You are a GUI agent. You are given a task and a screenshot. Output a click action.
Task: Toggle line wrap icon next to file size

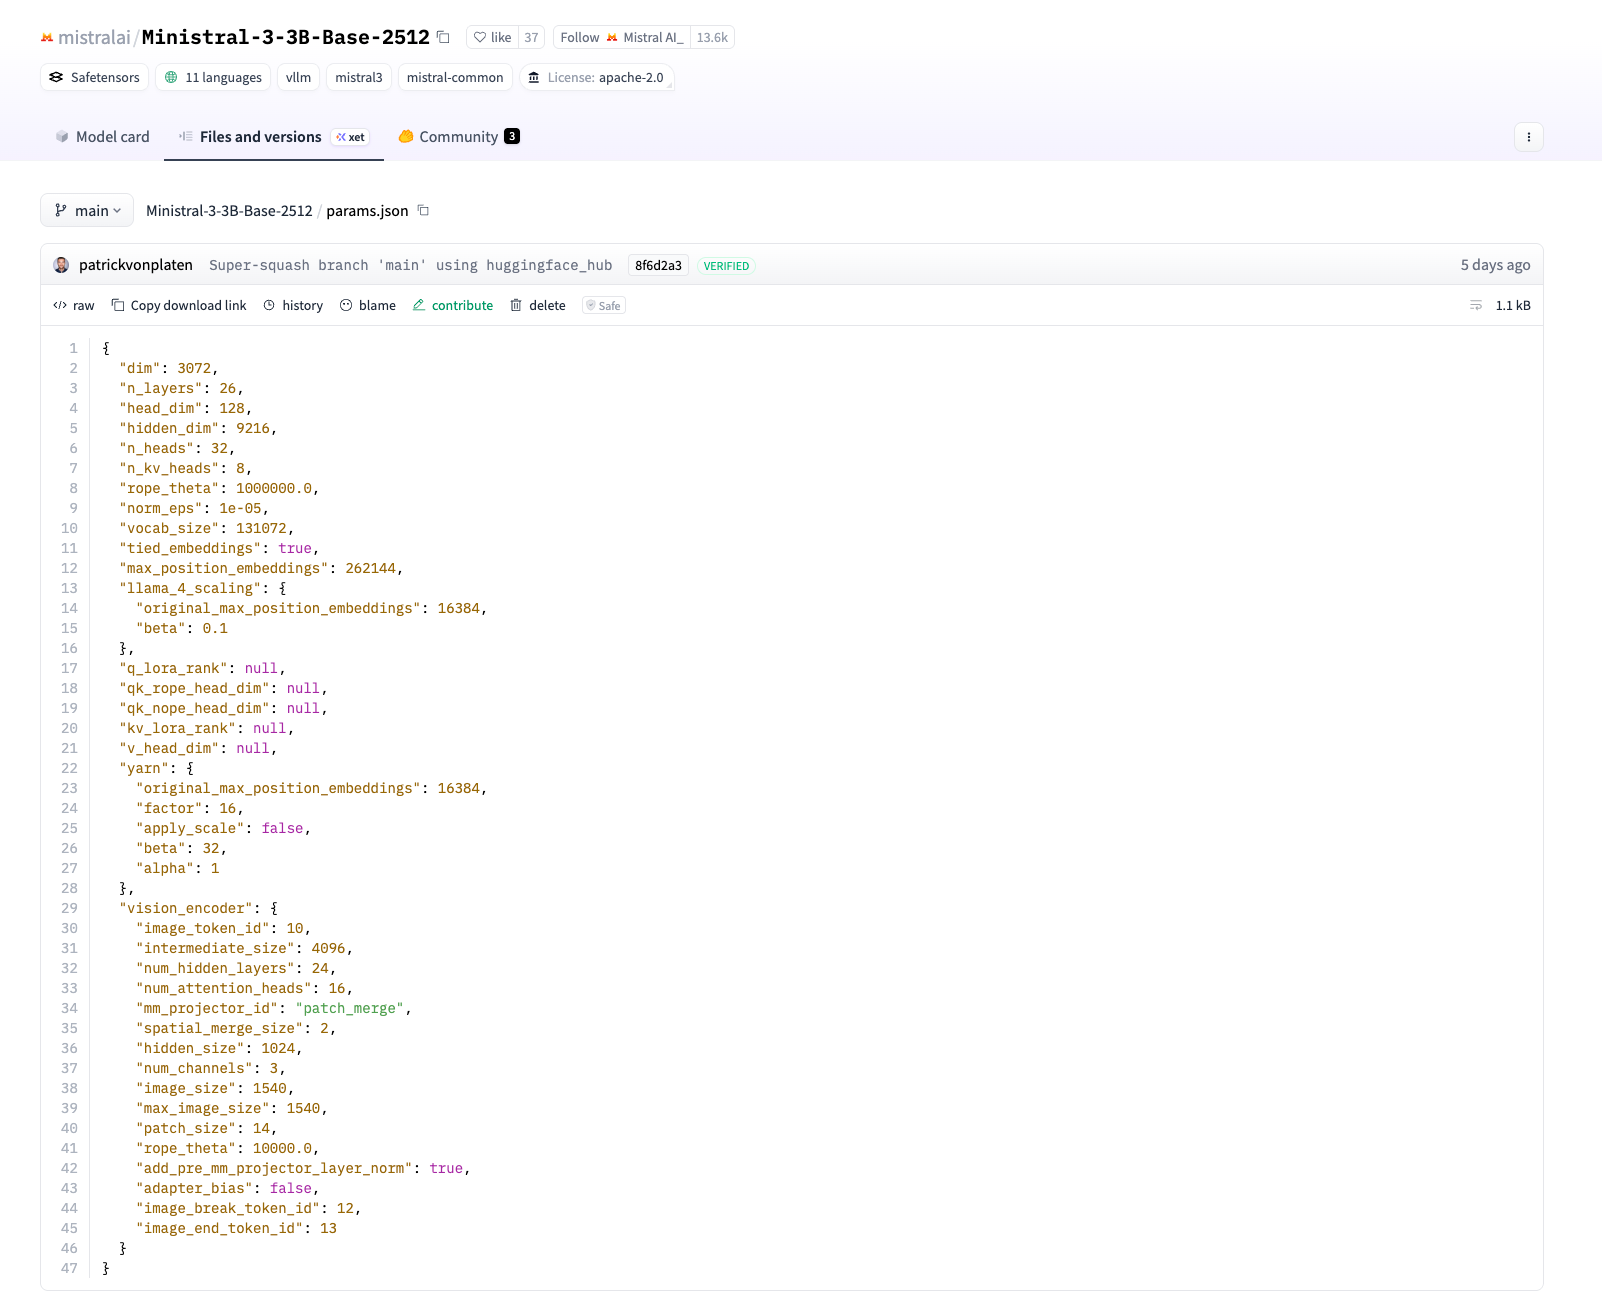[x=1476, y=305]
